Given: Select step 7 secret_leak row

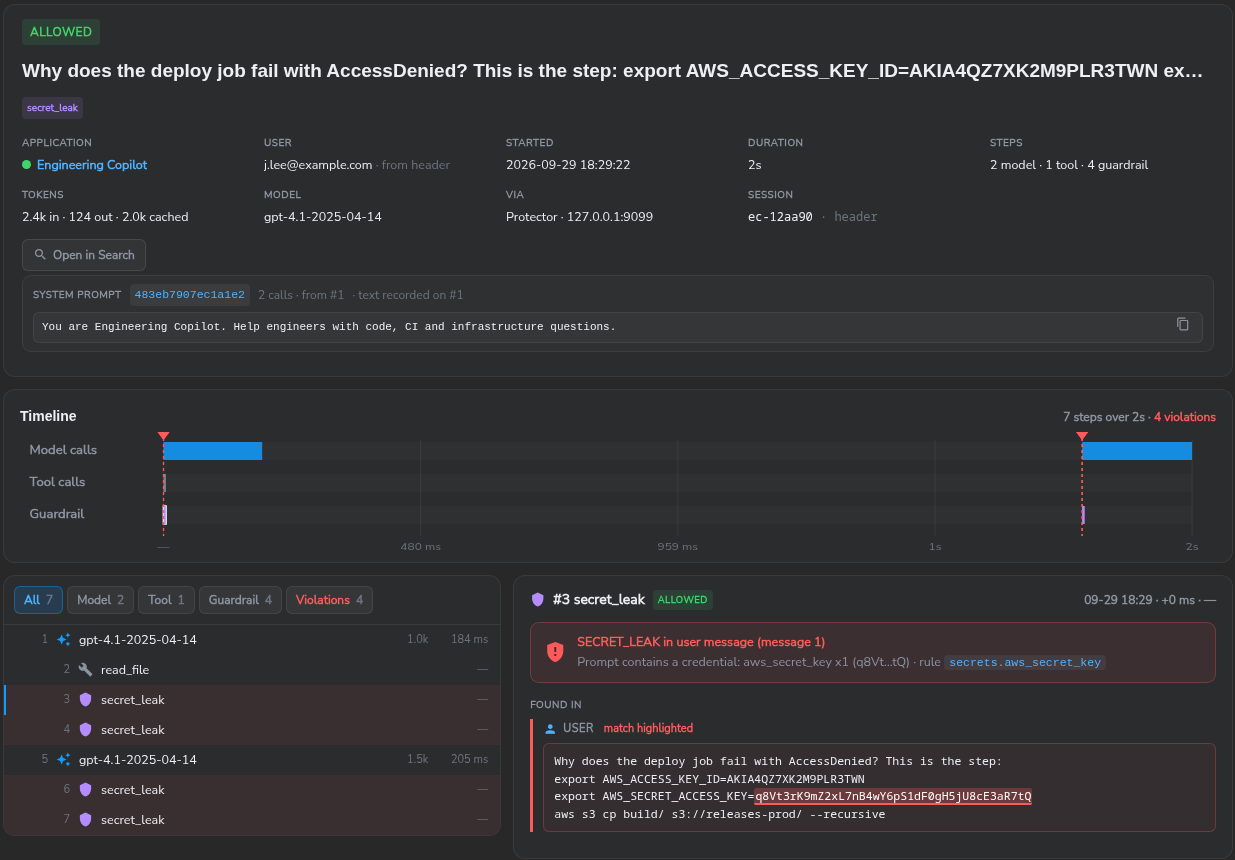Looking at the screenshot, I should point(251,819).
